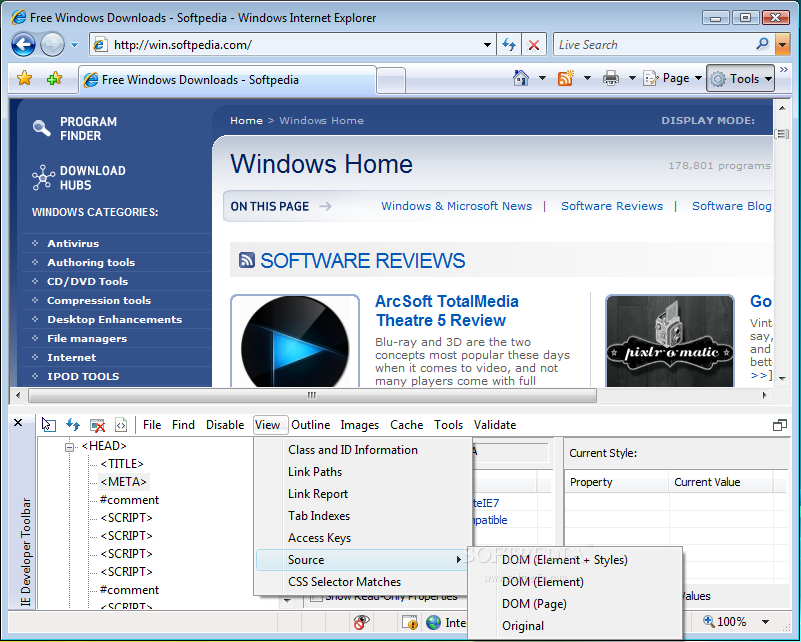
Task: Unpin the developer toolbar with restore icon
Action: point(780,425)
